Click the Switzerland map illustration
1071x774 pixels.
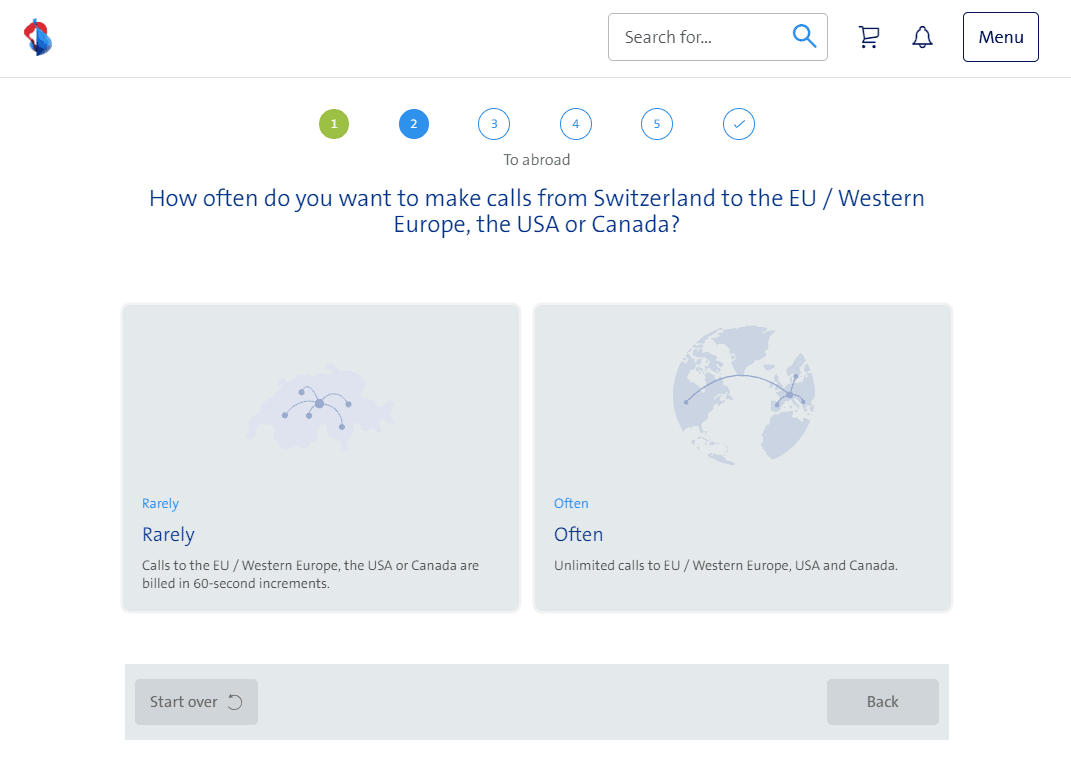click(x=320, y=407)
